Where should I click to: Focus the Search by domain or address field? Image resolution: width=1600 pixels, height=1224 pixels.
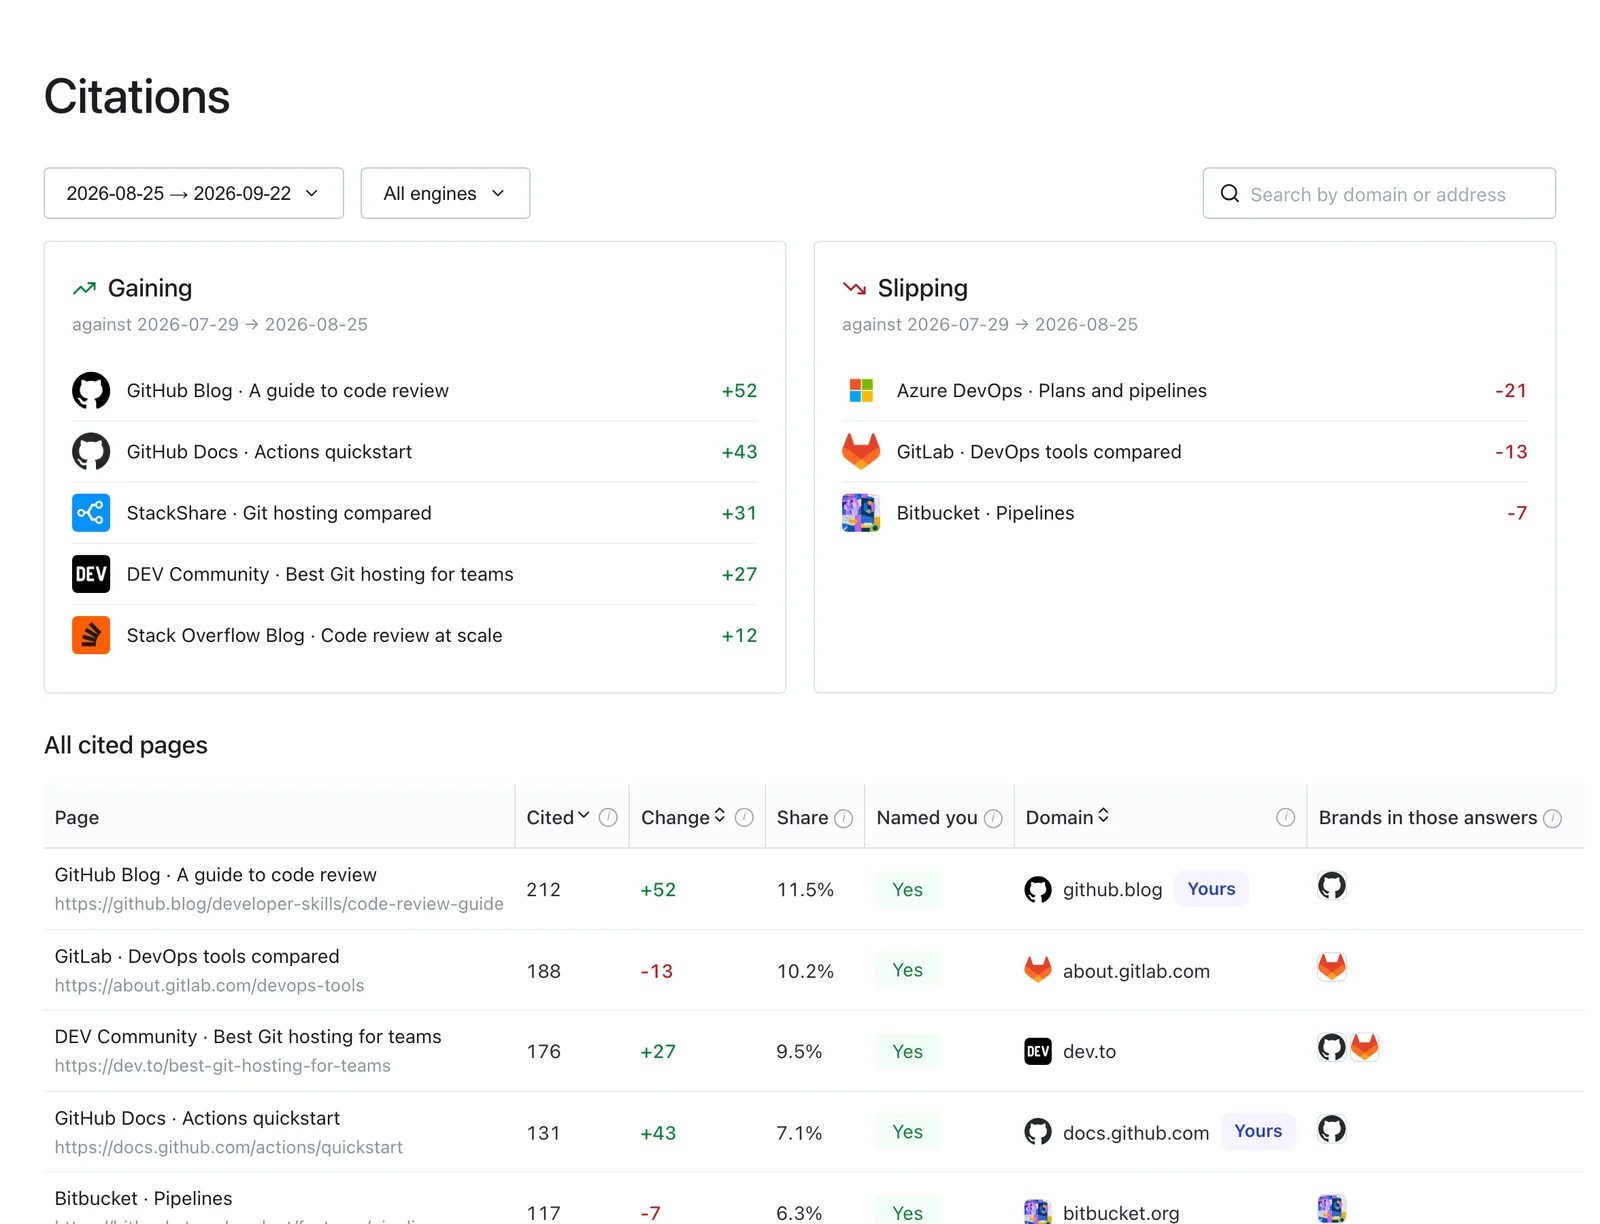click(1379, 193)
